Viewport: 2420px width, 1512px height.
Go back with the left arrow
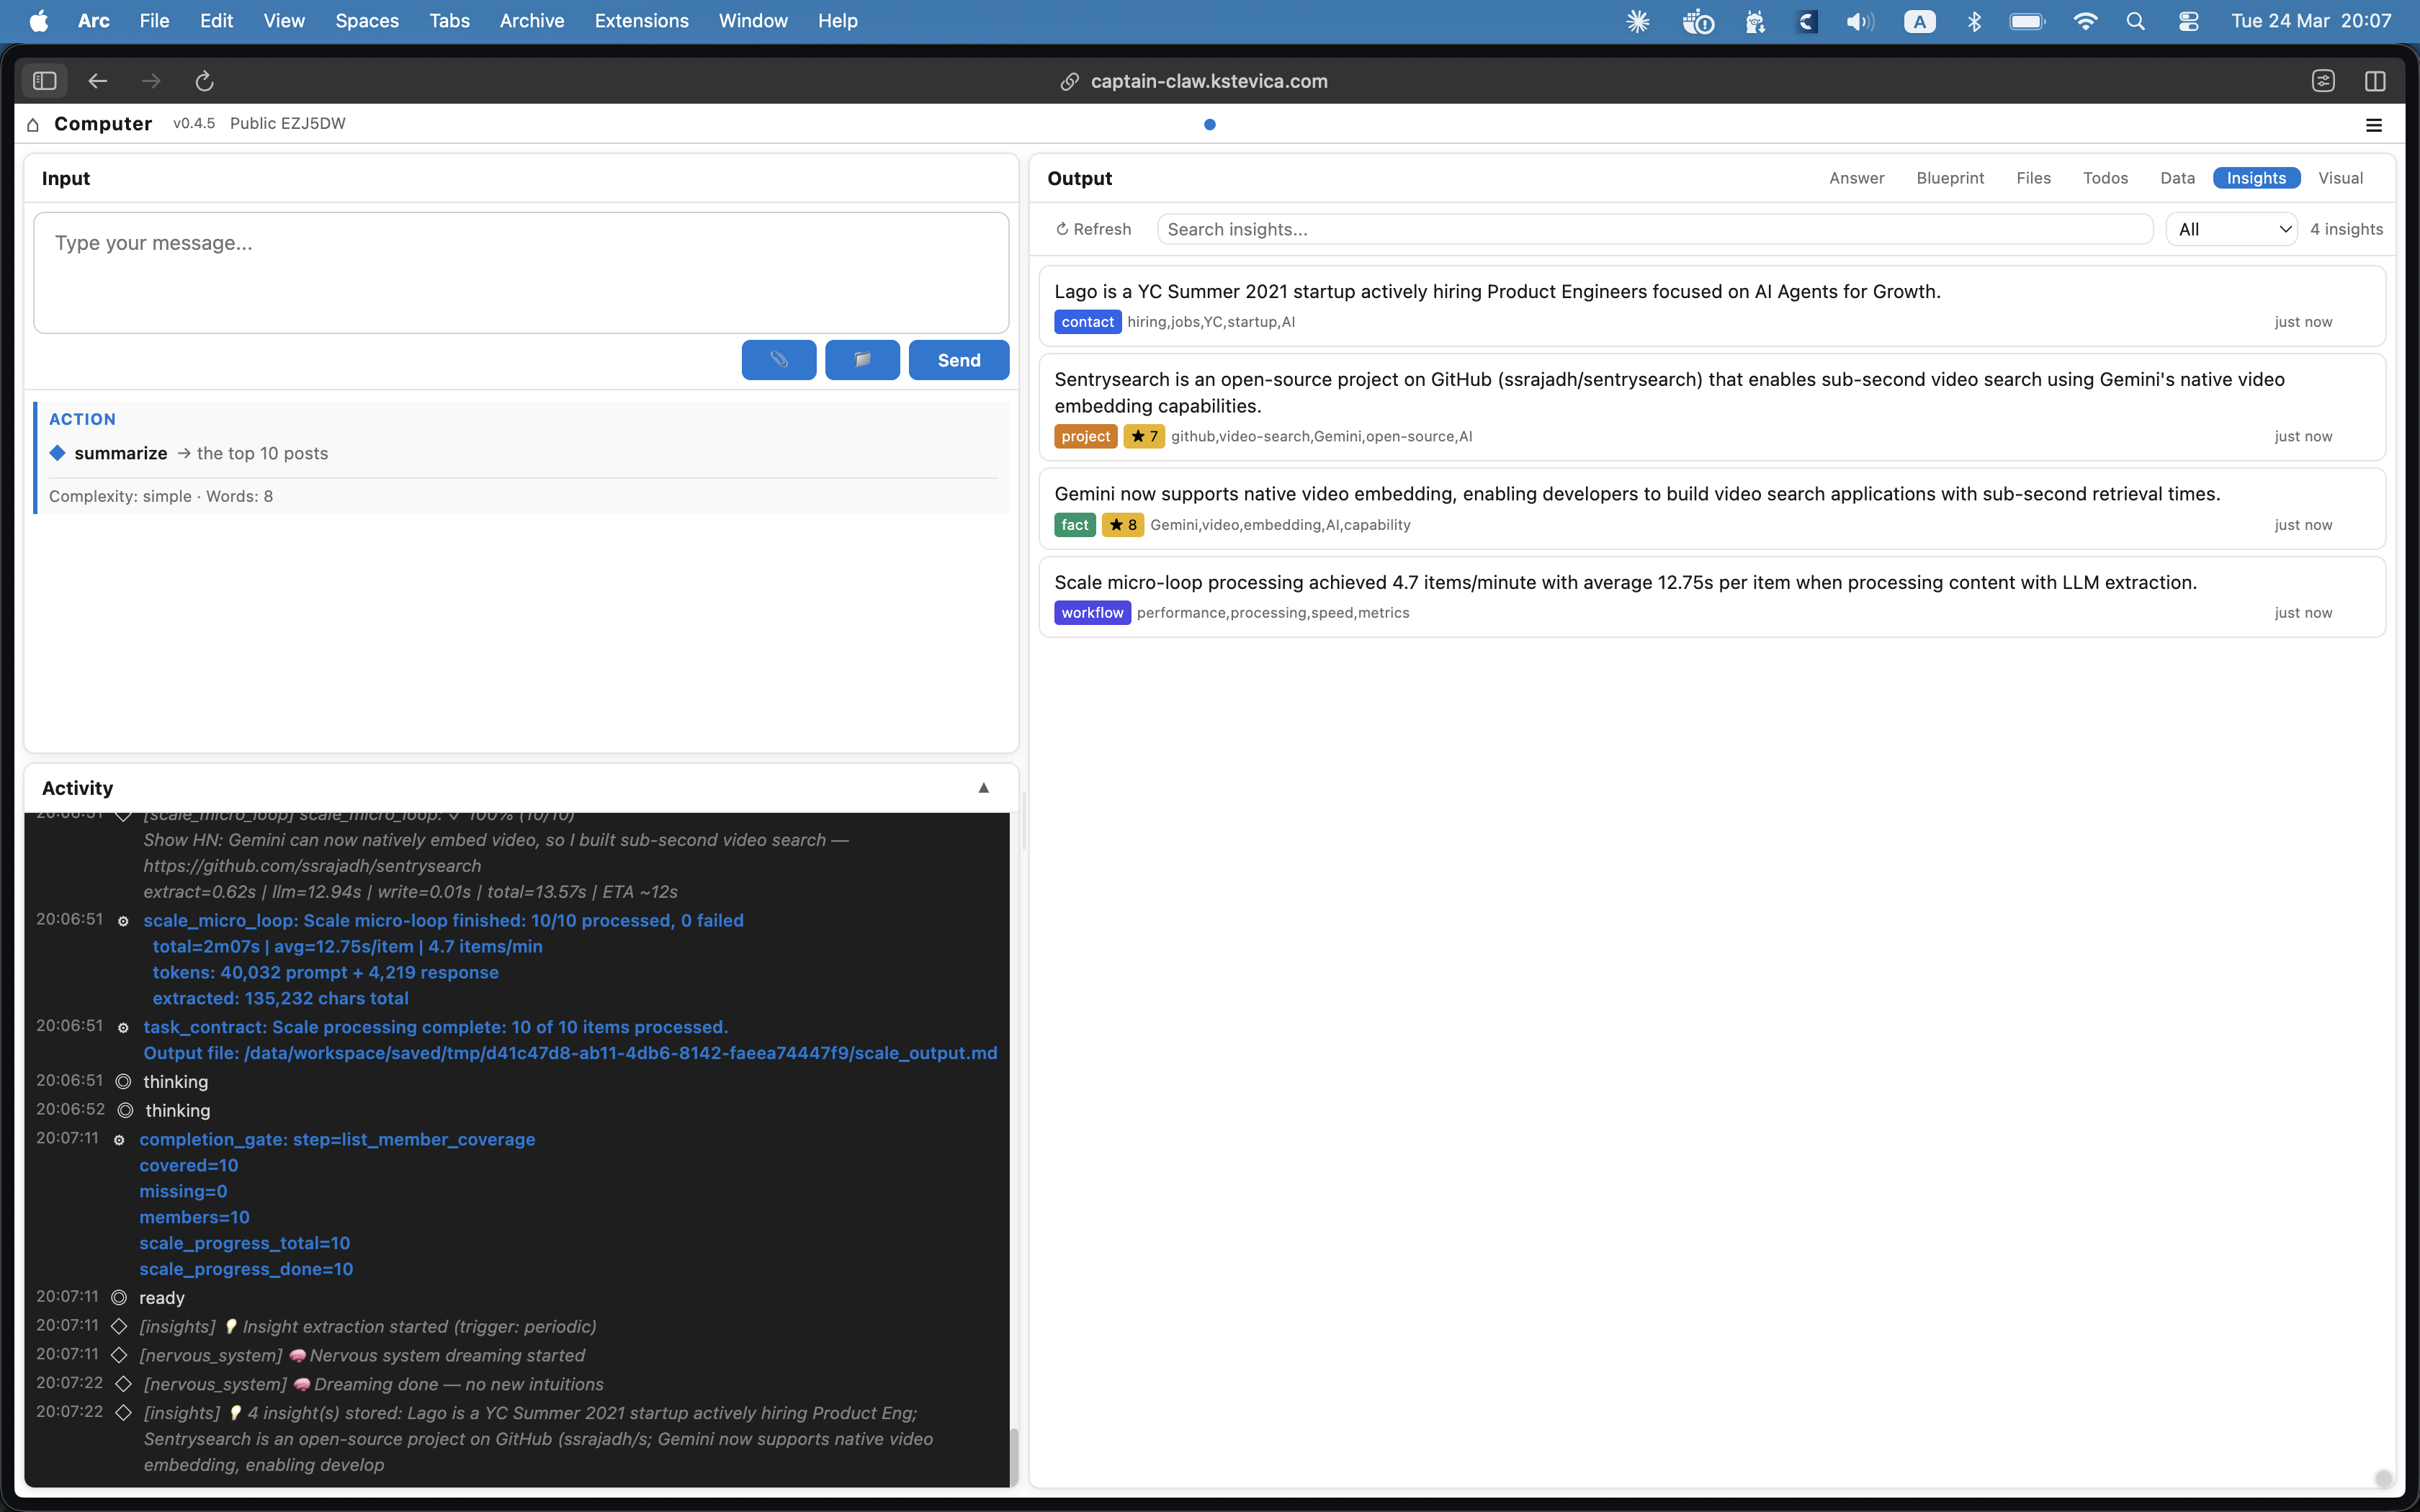point(97,81)
